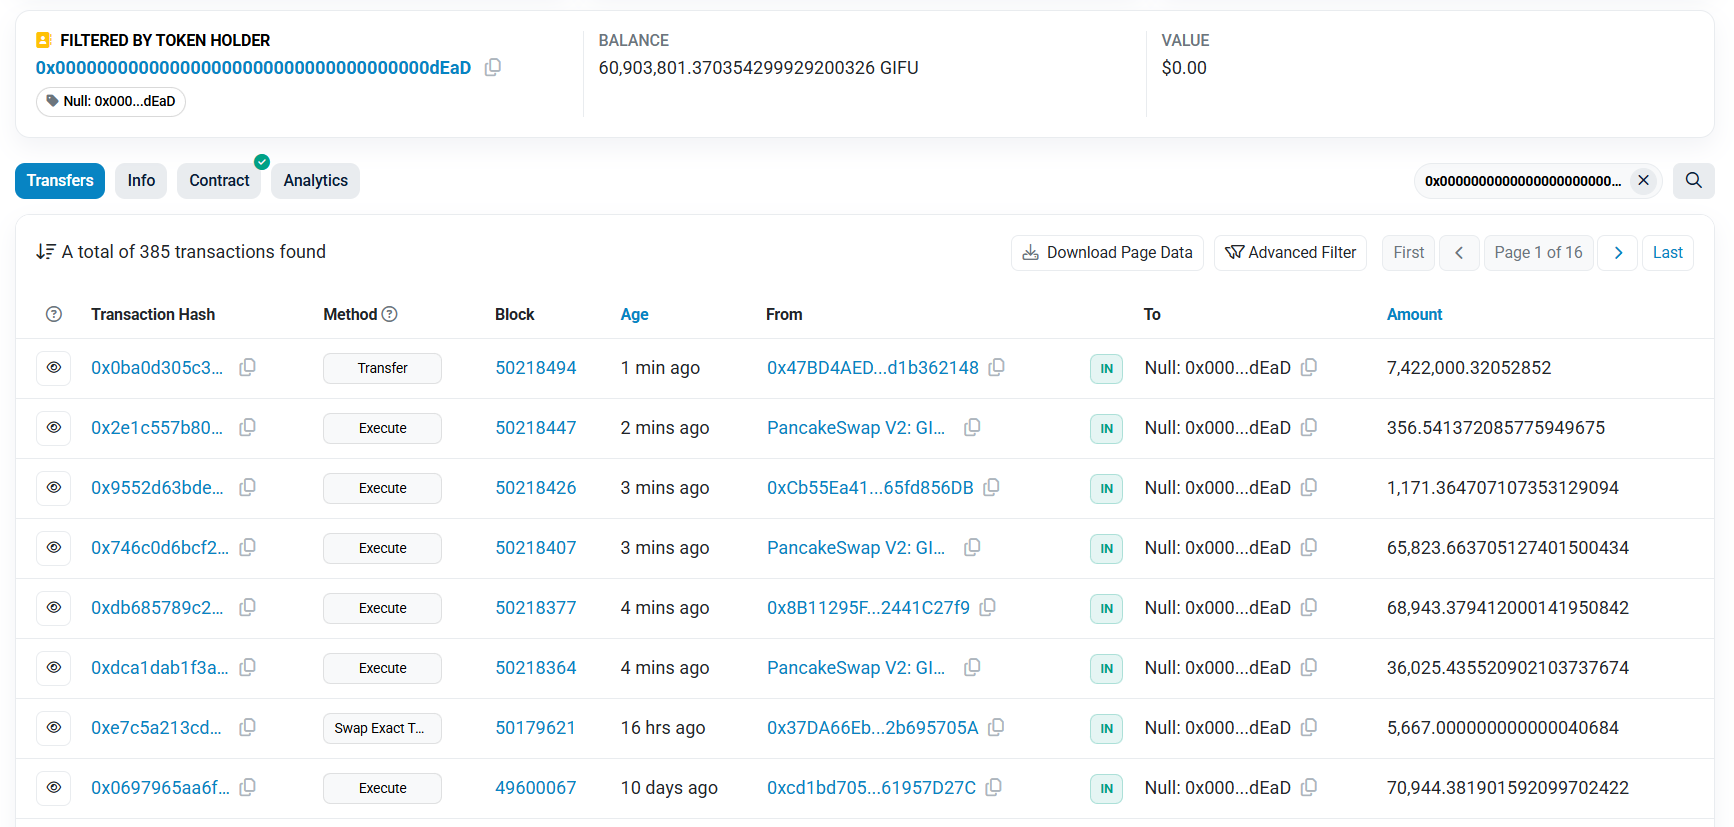
Task: Copy From address 0xCb55Ea41...65fd856DB
Action: 991,488
